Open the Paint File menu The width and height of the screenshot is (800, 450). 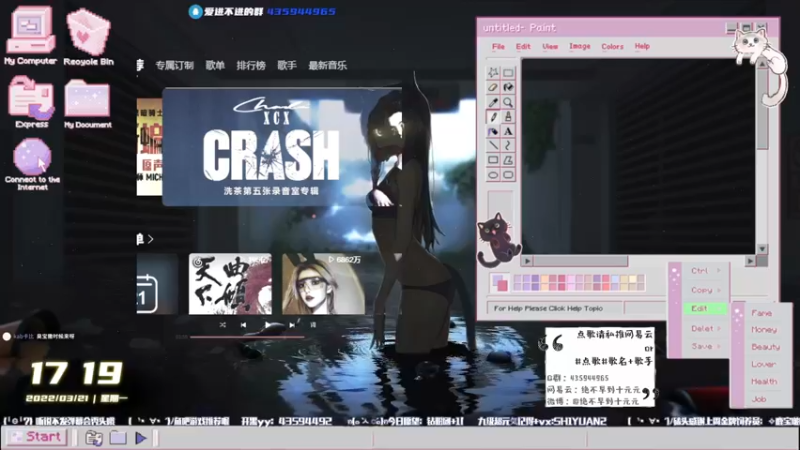pos(498,46)
